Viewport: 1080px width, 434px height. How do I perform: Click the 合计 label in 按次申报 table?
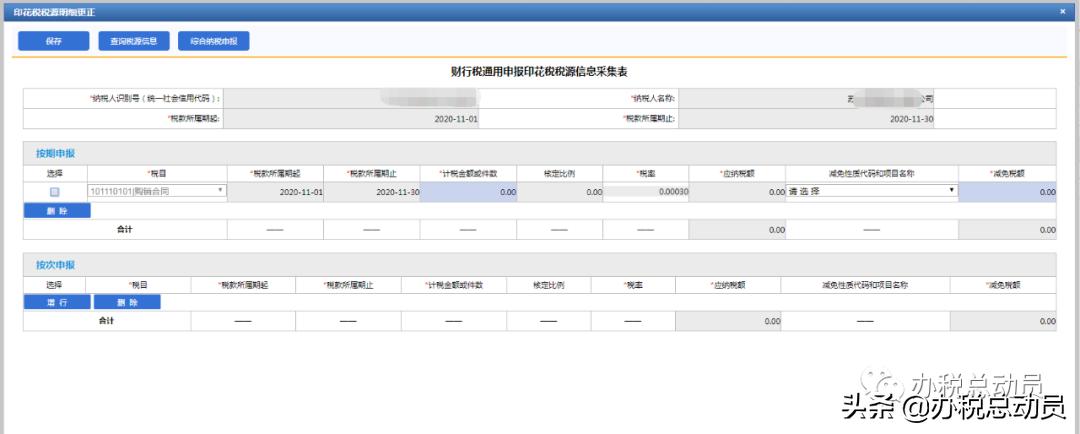(x=106, y=321)
